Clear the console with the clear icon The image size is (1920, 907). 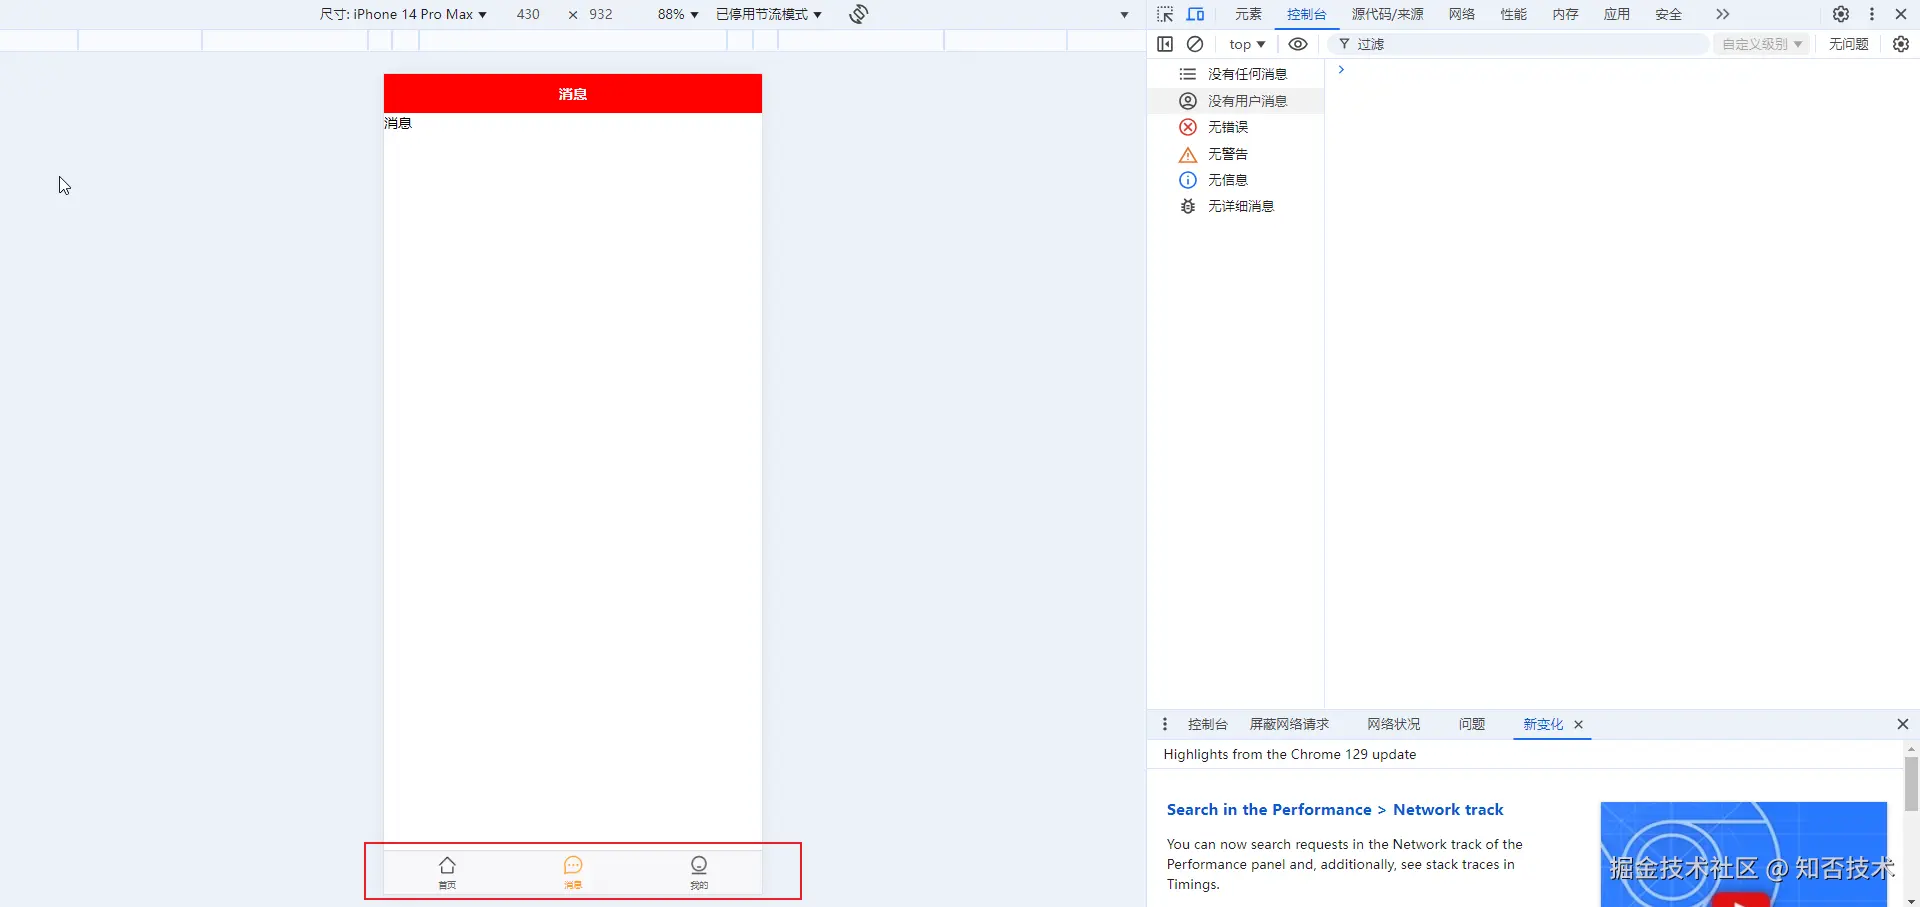tap(1195, 44)
